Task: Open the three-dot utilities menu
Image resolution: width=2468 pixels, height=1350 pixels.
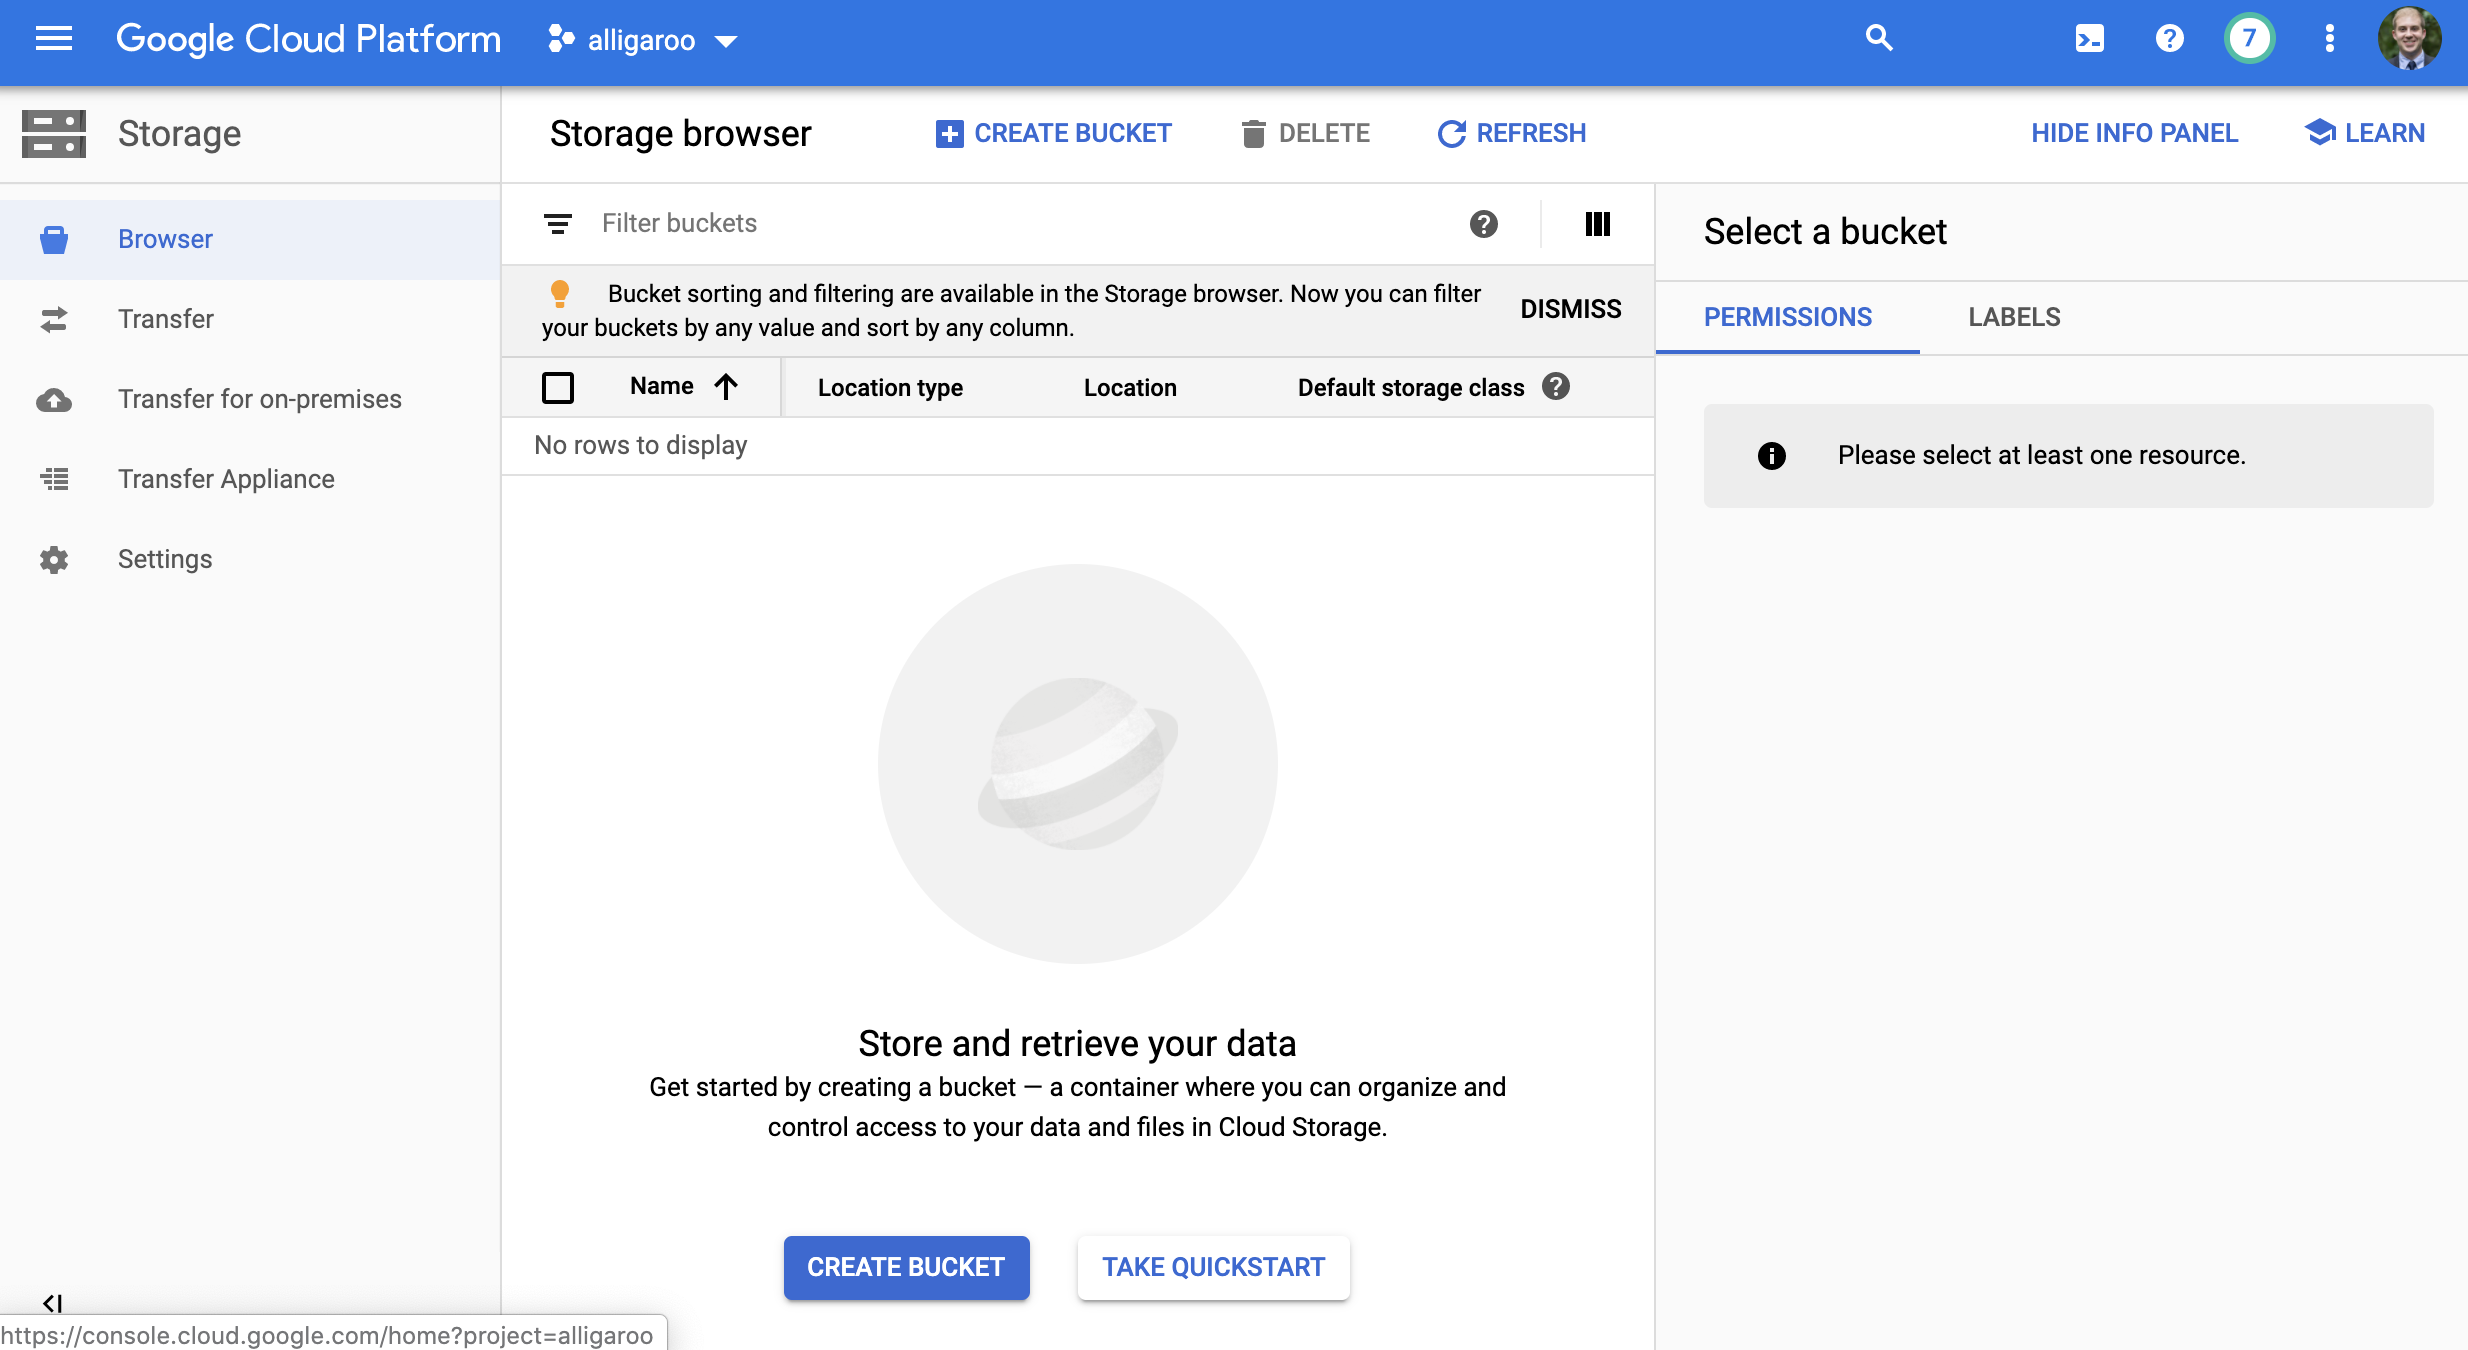Action: click(2329, 39)
